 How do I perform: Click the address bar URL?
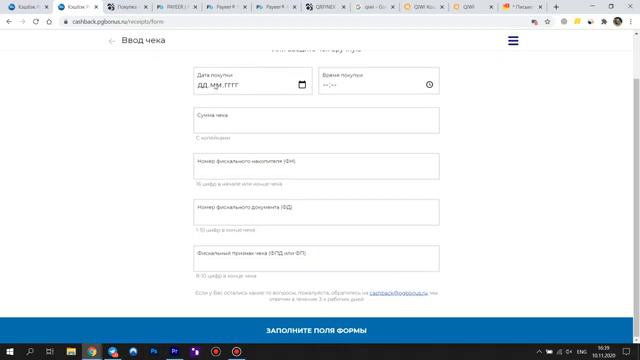118,22
